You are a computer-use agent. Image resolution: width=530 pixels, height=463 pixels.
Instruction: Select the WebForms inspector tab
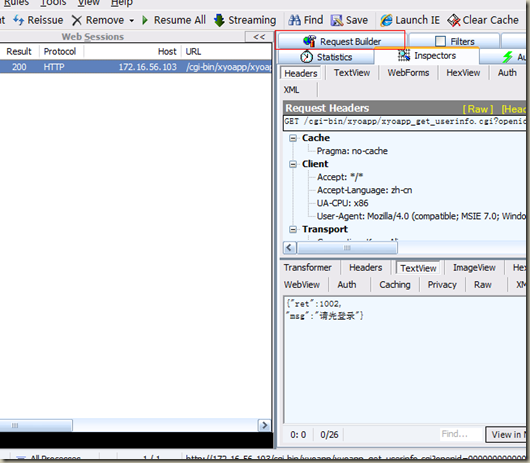(x=408, y=73)
